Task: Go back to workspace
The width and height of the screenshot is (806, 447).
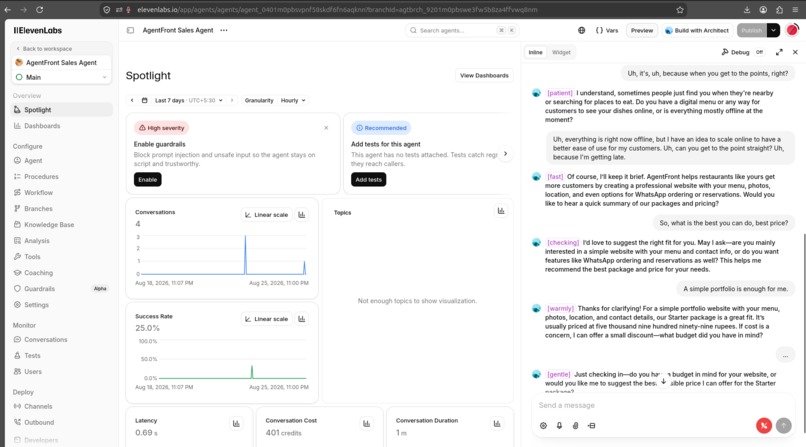Action: pos(44,49)
